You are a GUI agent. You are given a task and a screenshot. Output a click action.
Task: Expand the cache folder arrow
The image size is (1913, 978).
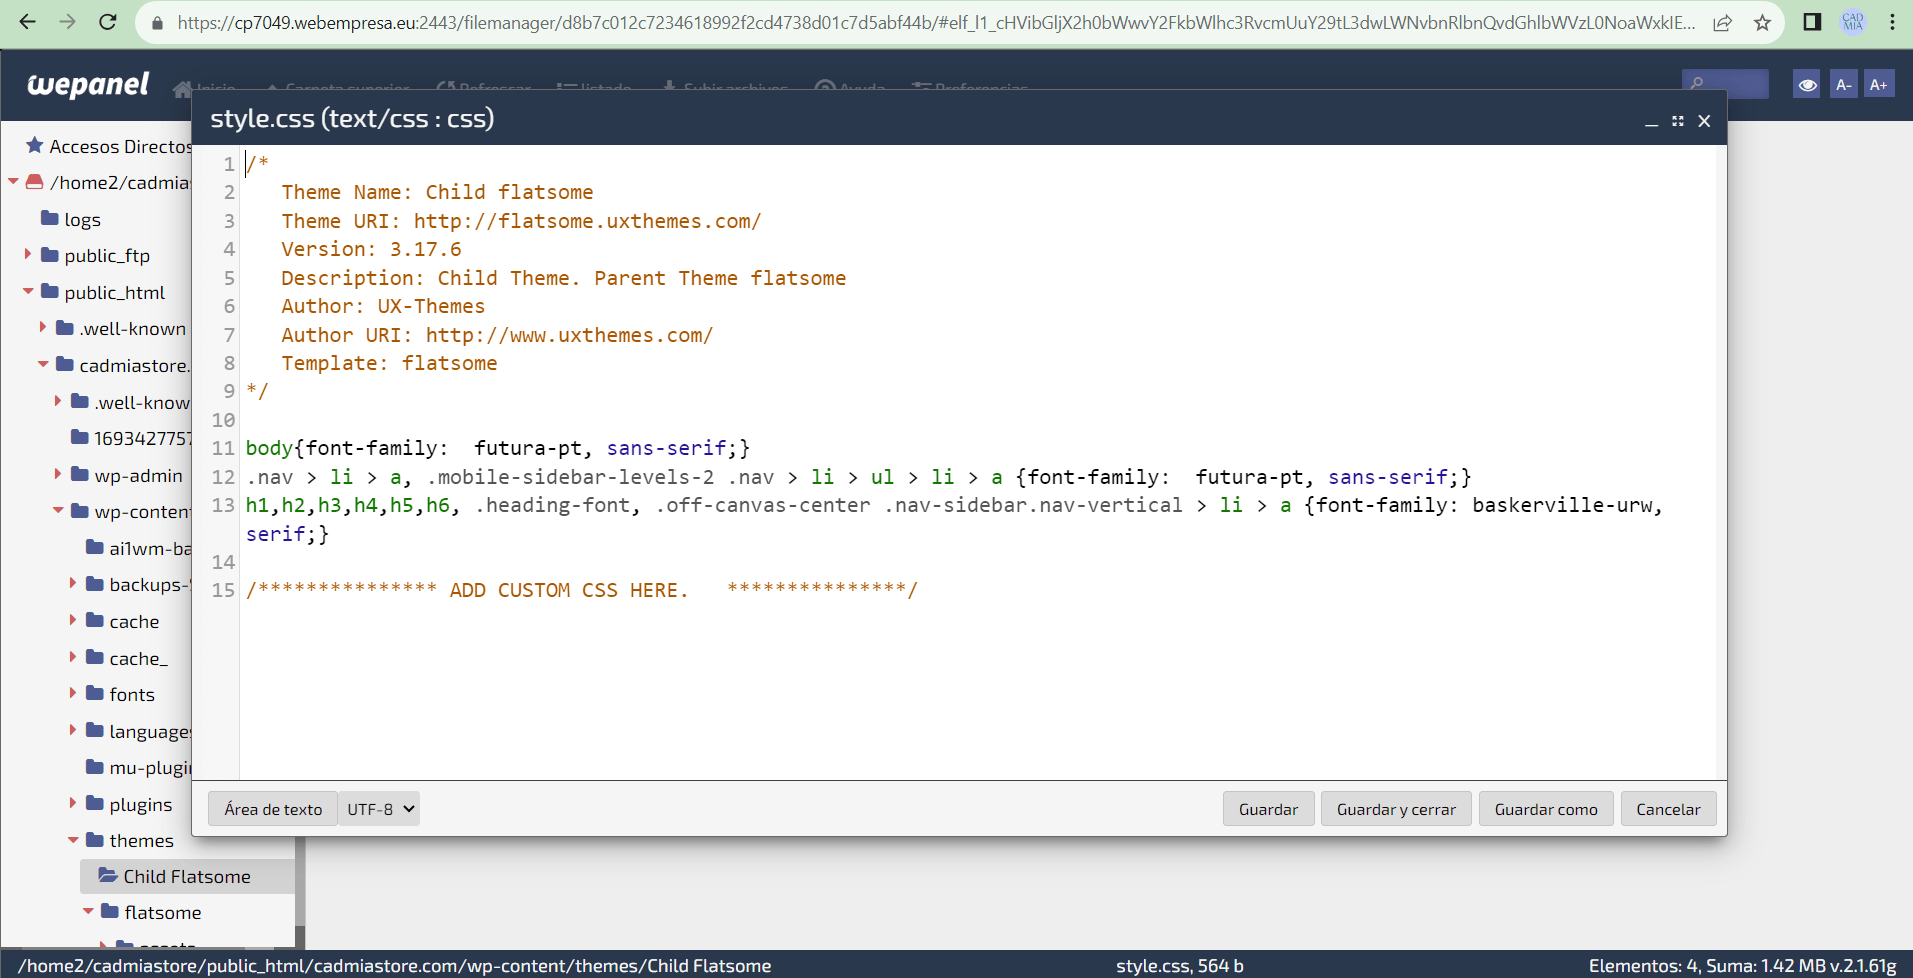(73, 621)
